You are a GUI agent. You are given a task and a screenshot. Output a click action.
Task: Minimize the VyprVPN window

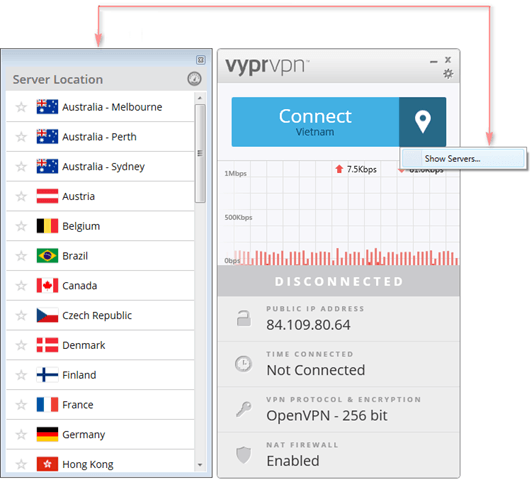(x=433, y=61)
